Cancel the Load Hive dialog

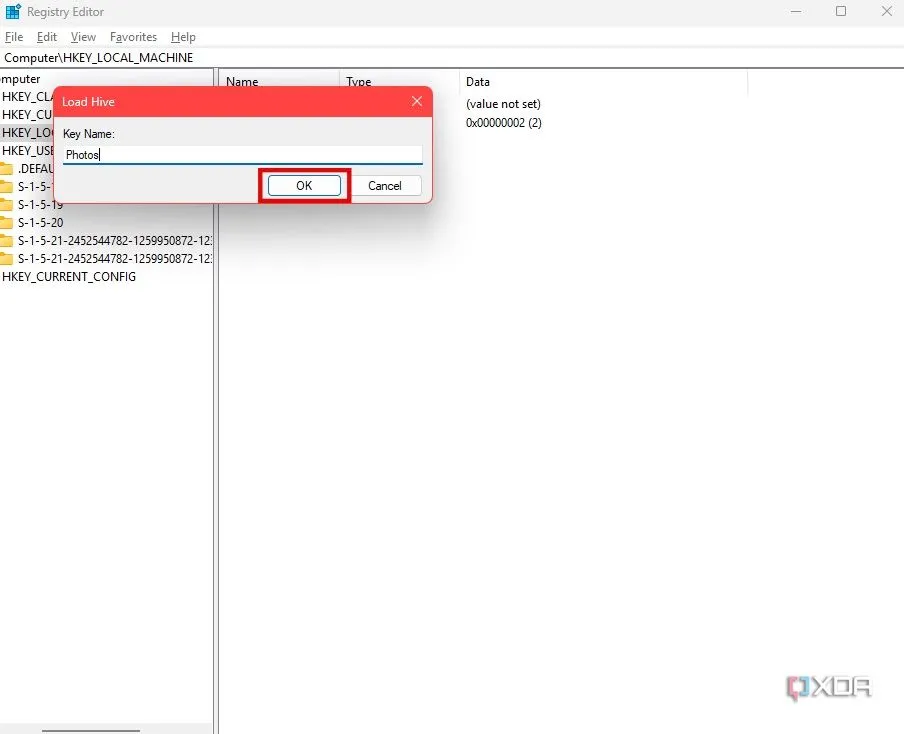(385, 186)
